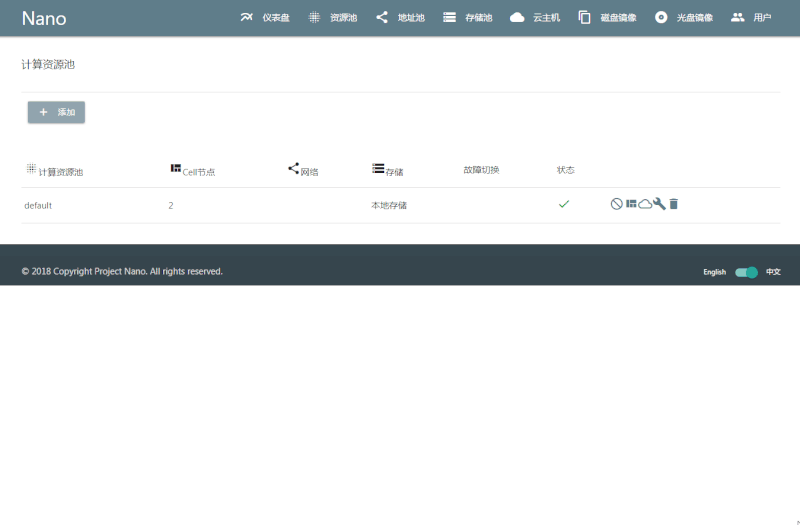Click the cloud instances icon in default row

coord(645,204)
